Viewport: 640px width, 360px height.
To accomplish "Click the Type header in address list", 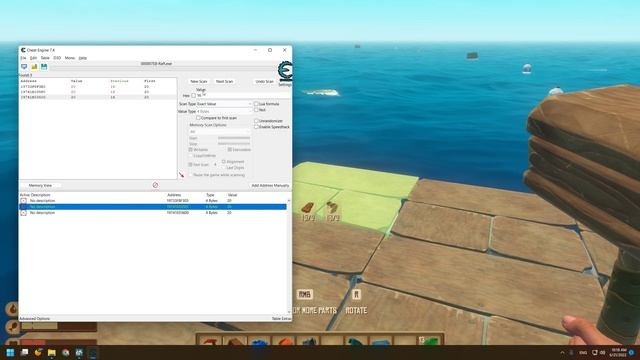I will 210,195.
